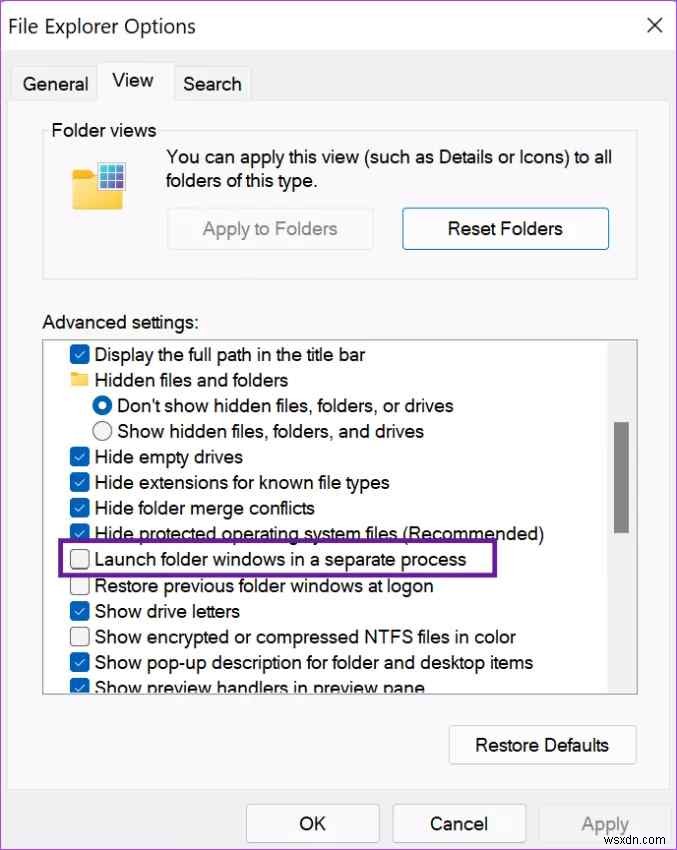This screenshot has width=677, height=850.
Task: Enable Launch folder windows in a separate process
Action: (x=78, y=559)
